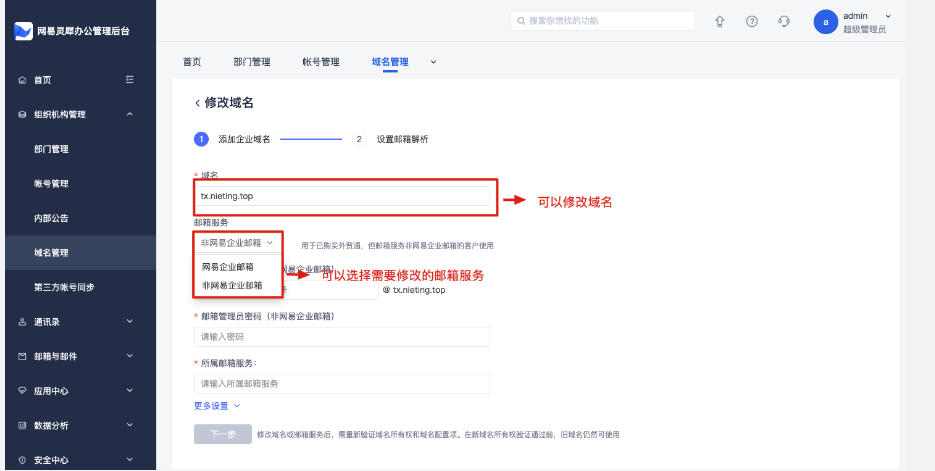Image resolution: width=935 pixels, height=471 pixels.
Task: Click the 所属邮箱服务 input field
Action: [342, 384]
